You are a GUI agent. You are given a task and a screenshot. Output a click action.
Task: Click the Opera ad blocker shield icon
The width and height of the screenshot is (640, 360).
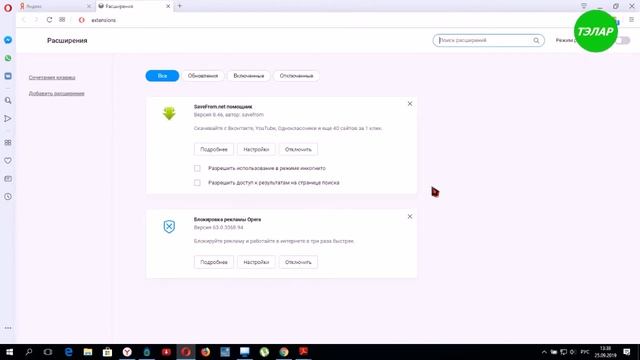coord(169,226)
